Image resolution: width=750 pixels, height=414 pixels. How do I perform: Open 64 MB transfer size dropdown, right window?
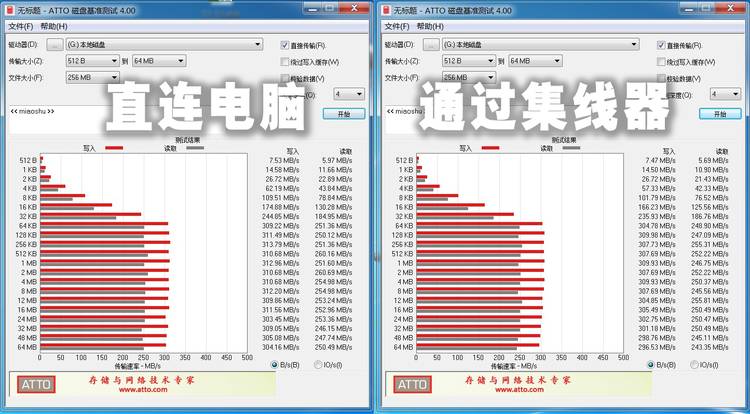tap(535, 61)
